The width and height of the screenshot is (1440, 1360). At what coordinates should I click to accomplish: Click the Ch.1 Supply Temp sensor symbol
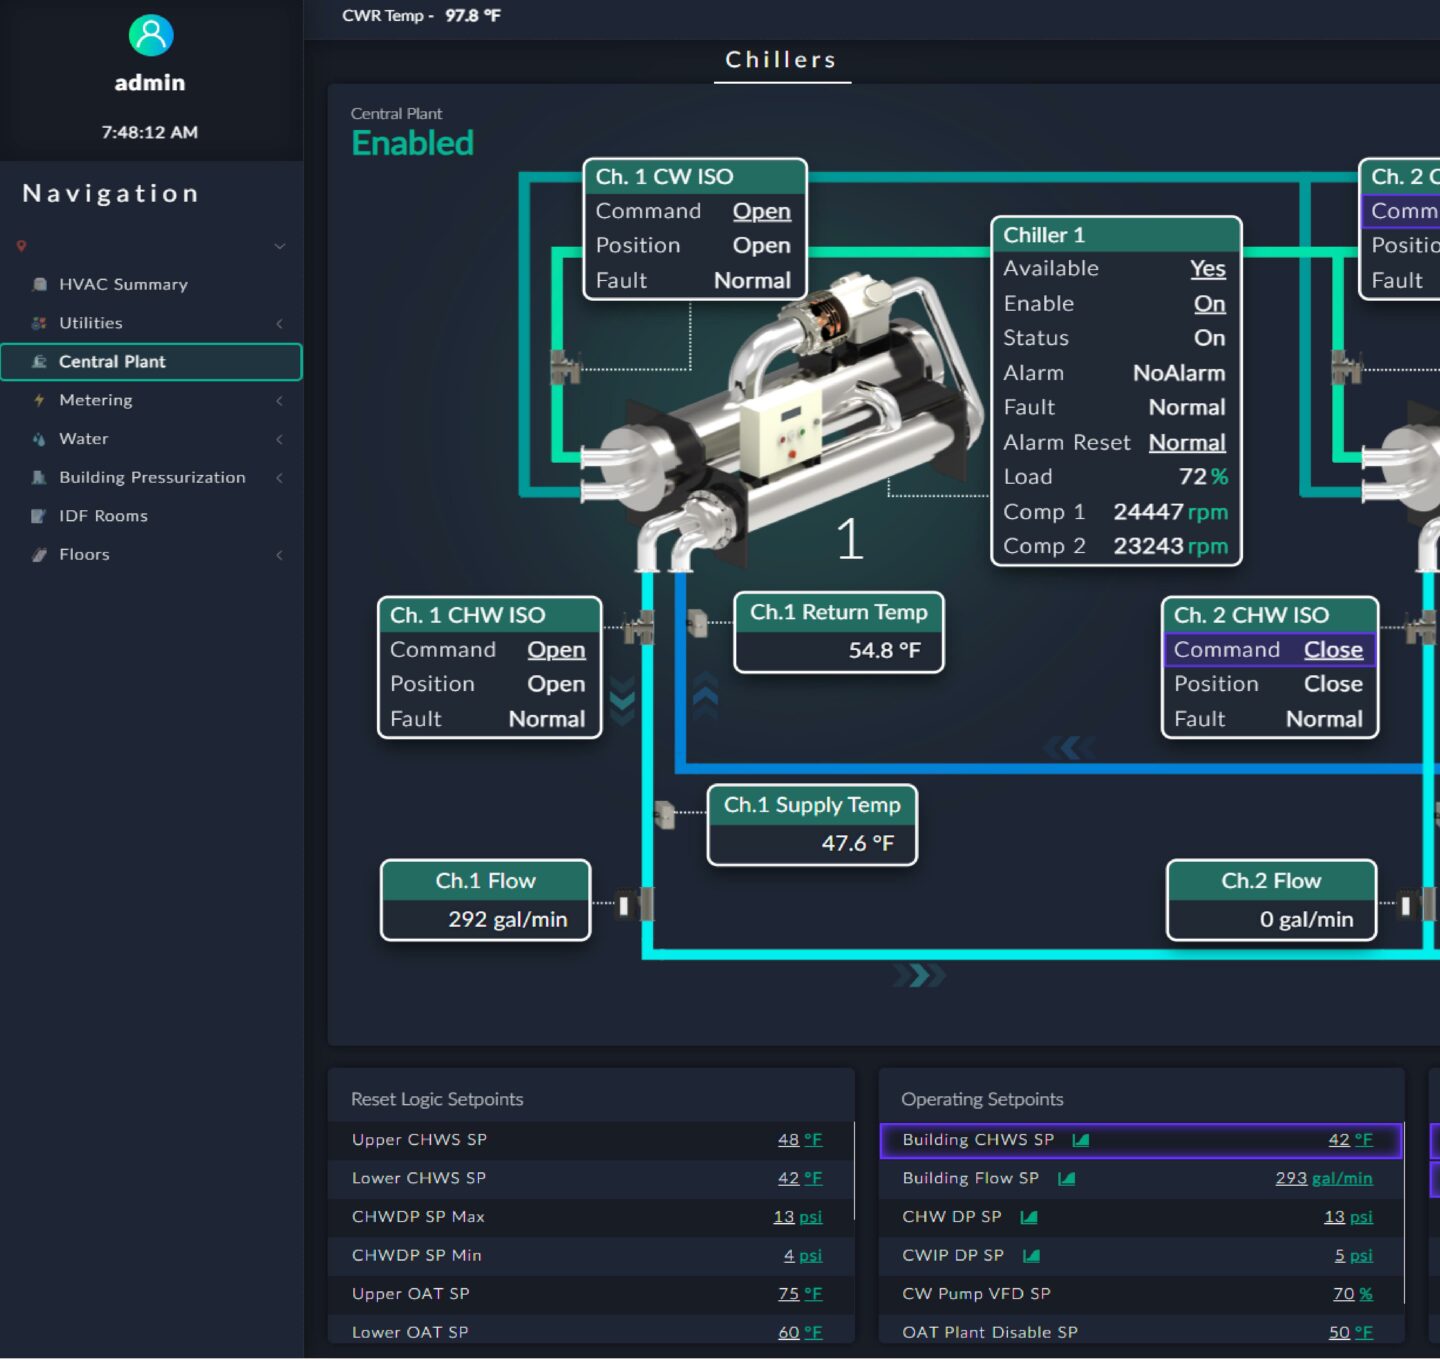665,814
